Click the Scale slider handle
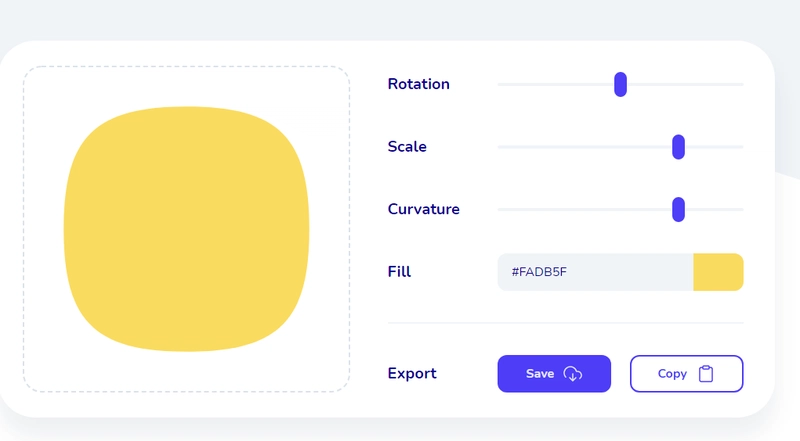Viewport: 800px width, 441px height. pyautogui.click(x=678, y=147)
